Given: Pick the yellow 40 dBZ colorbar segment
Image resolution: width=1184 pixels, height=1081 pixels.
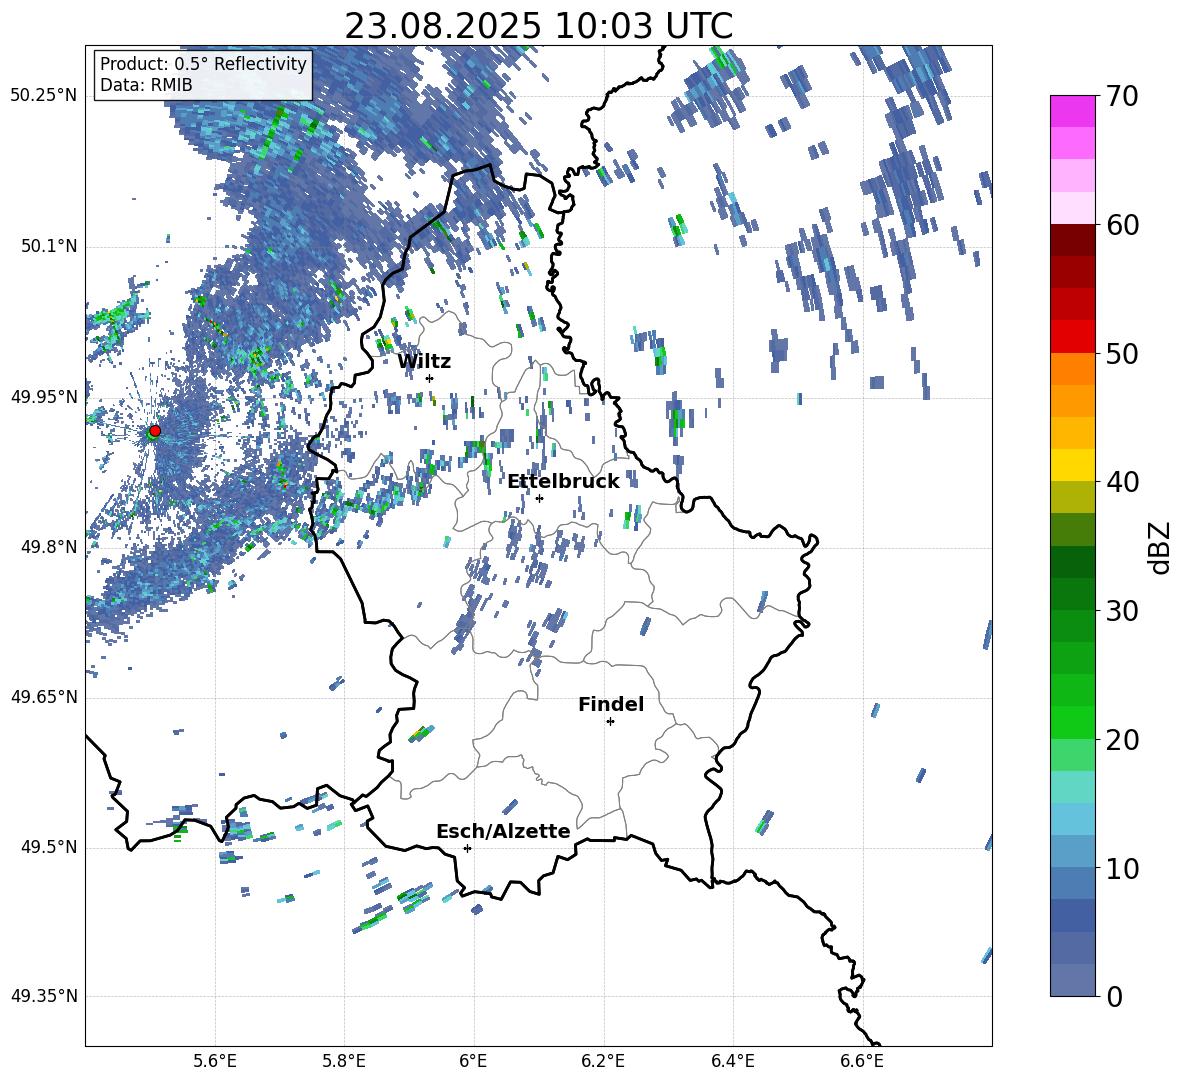Looking at the screenshot, I should [1072, 465].
